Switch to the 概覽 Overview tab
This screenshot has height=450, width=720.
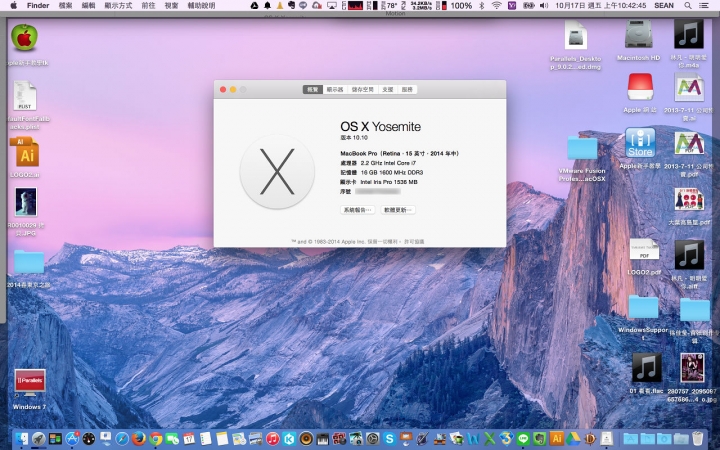coord(313,90)
